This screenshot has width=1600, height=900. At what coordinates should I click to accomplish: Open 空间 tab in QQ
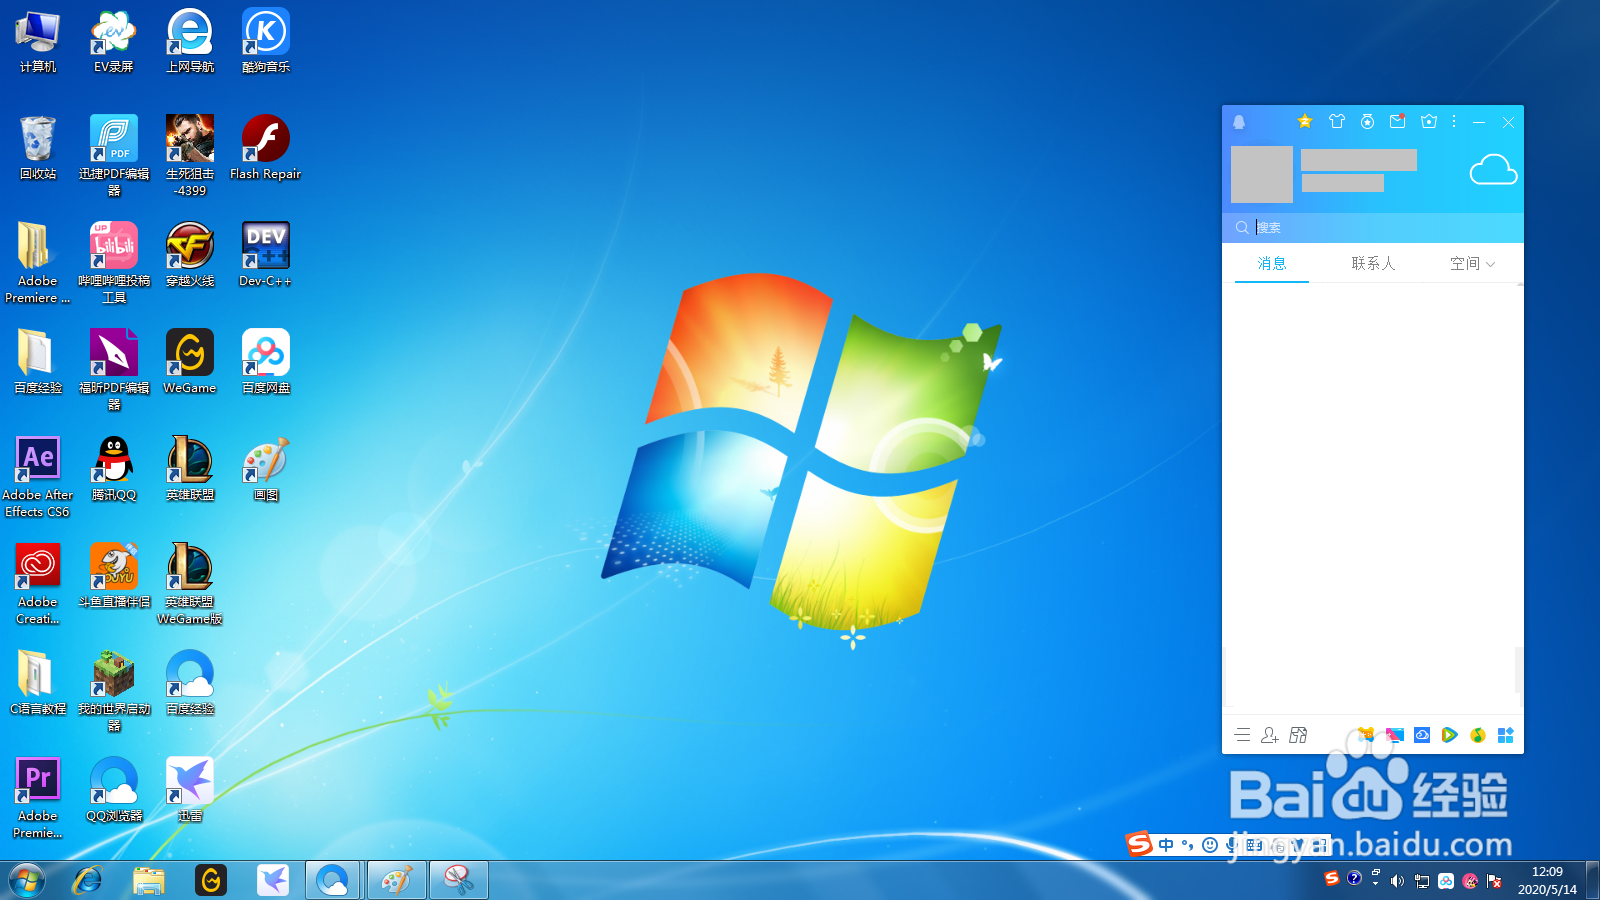(1465, 263)
